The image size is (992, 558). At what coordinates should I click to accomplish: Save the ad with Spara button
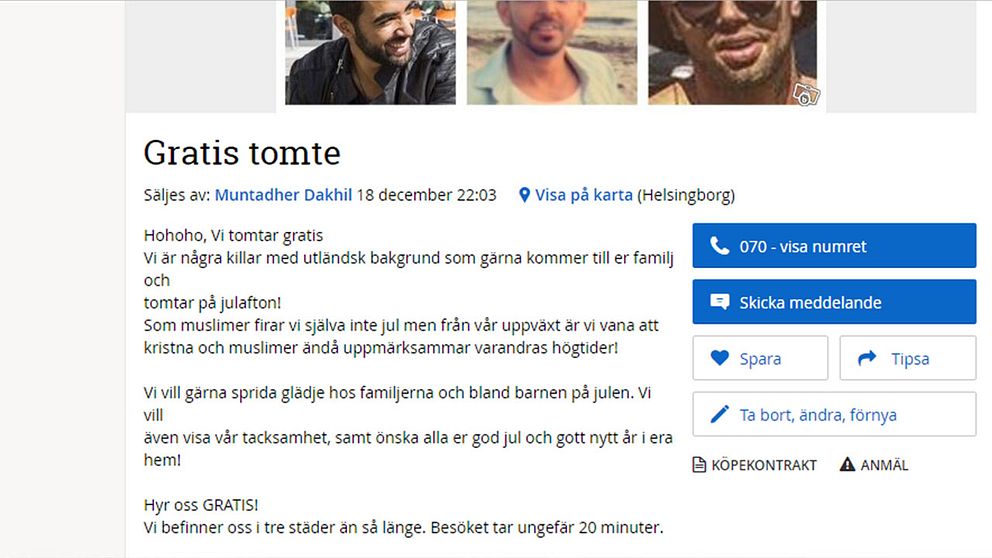(x=760, y=358)
